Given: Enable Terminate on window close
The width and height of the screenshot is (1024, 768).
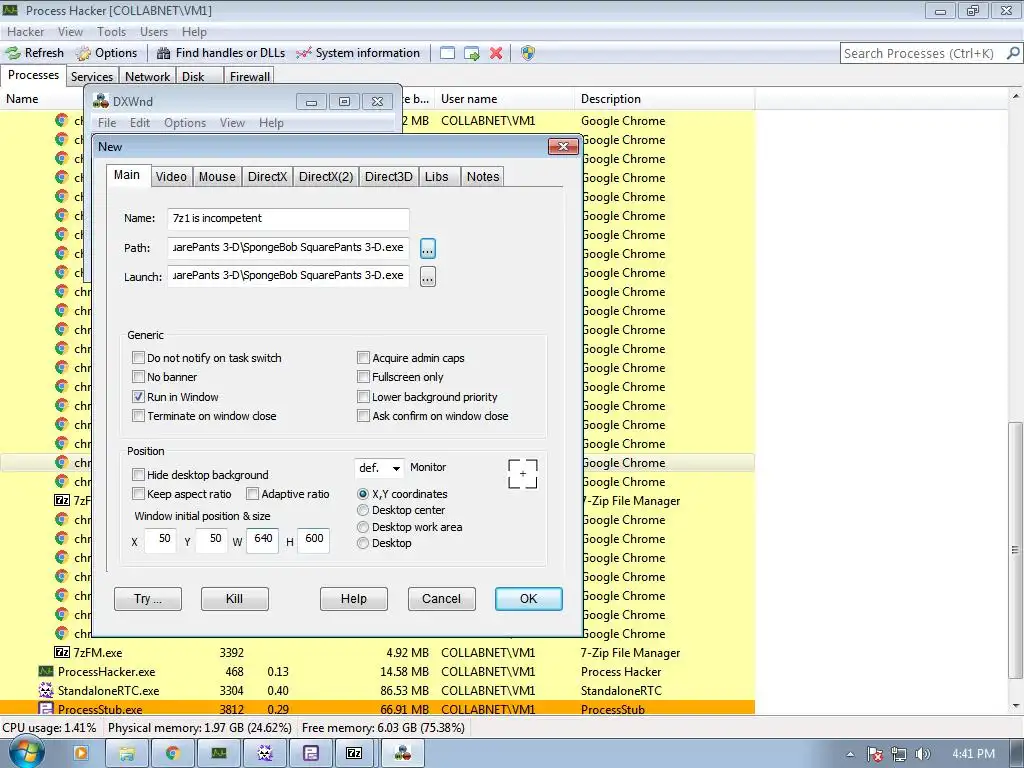Looking at the screenshot, I should (138, 415).
